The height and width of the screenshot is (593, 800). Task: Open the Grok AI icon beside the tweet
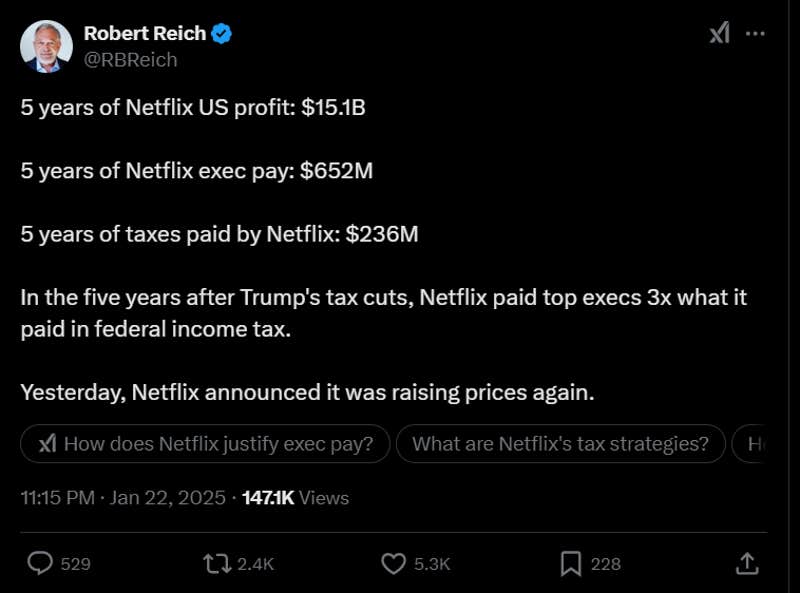tap(719, 33)
